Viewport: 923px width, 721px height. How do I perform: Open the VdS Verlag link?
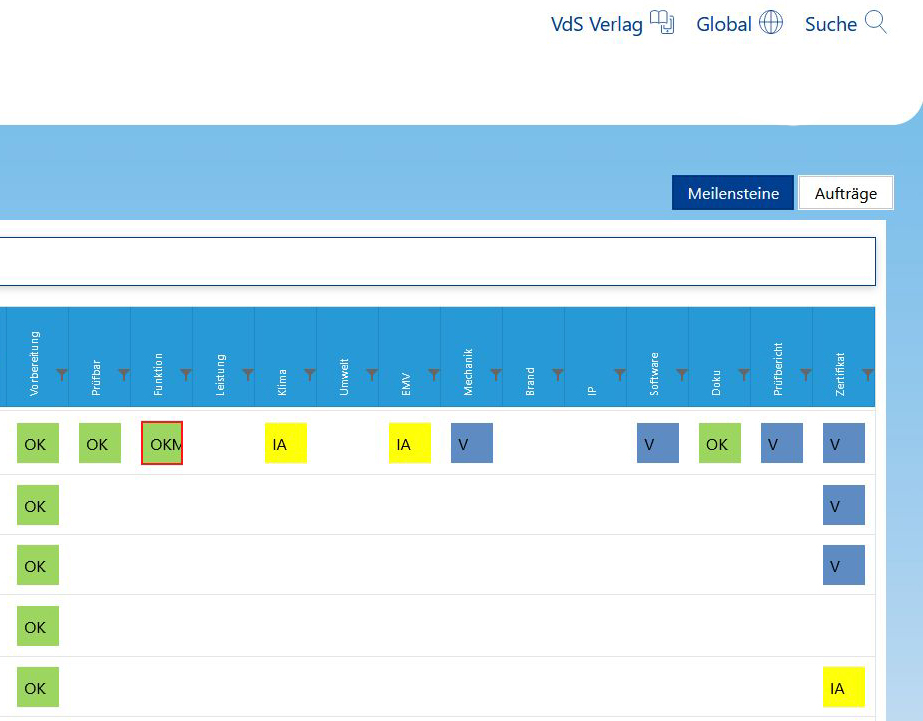(596, 24)
